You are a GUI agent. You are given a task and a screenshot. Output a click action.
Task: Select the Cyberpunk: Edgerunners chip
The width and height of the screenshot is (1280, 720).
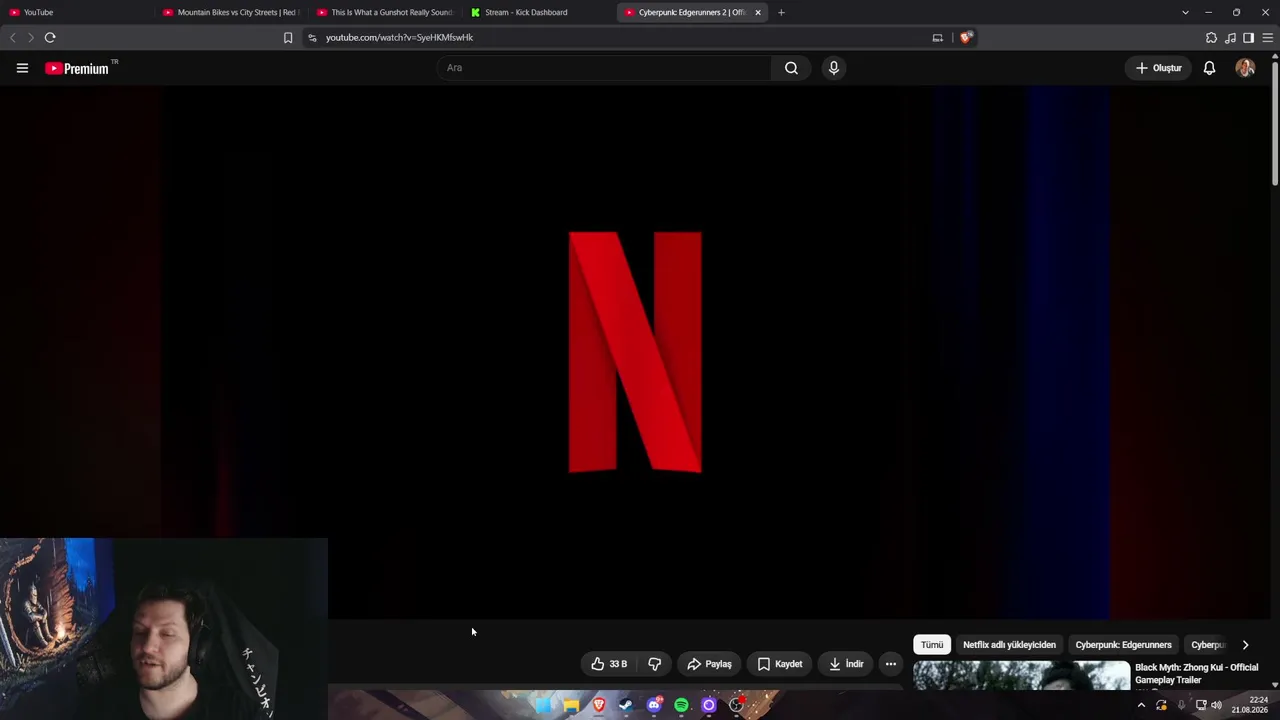(x=1123, y=645)
